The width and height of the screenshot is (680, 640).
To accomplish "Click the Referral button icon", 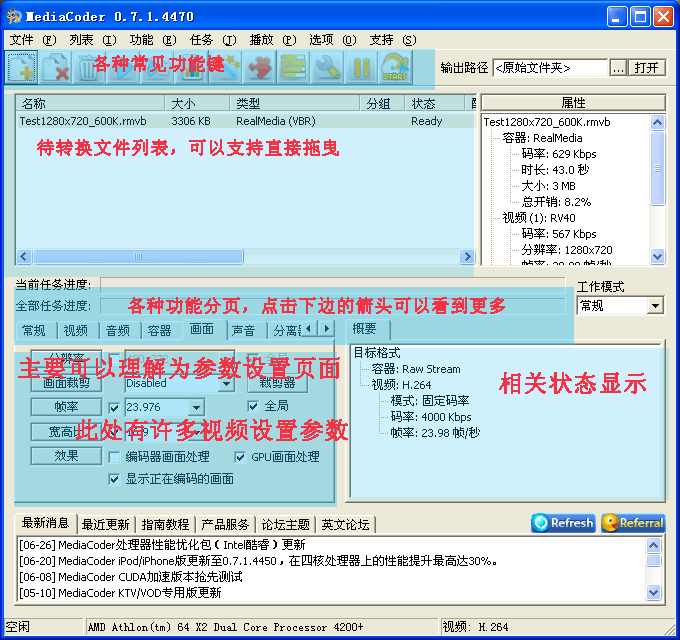I will click(633, 523).
